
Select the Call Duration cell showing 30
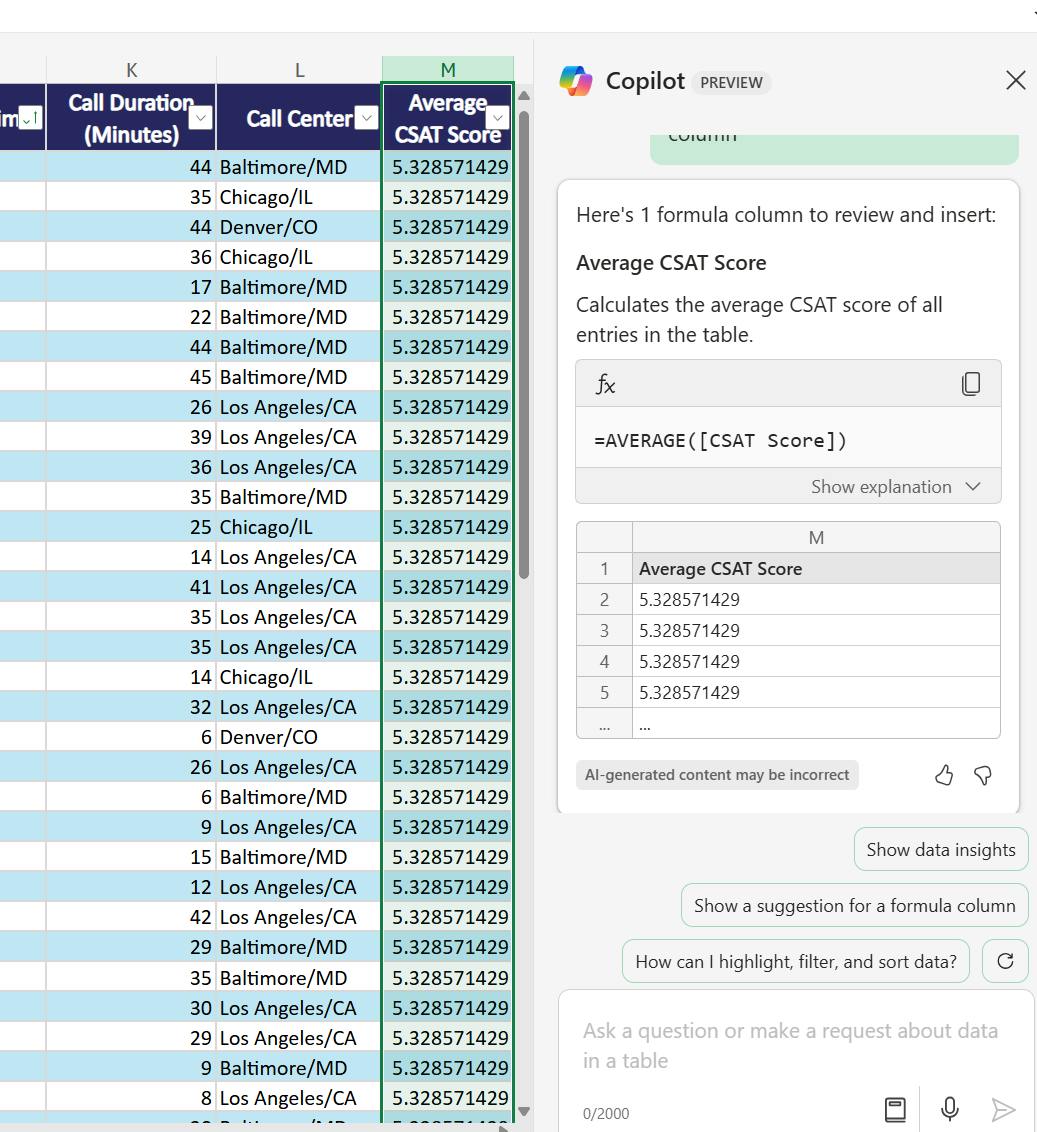(131, 1008)
